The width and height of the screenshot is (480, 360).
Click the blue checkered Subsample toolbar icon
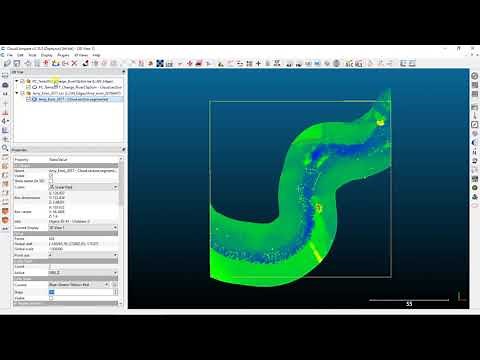(160, 63)
